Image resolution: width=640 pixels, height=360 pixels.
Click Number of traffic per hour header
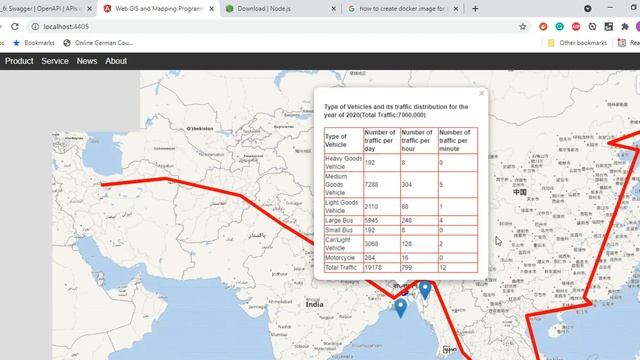tap(419, 140)
